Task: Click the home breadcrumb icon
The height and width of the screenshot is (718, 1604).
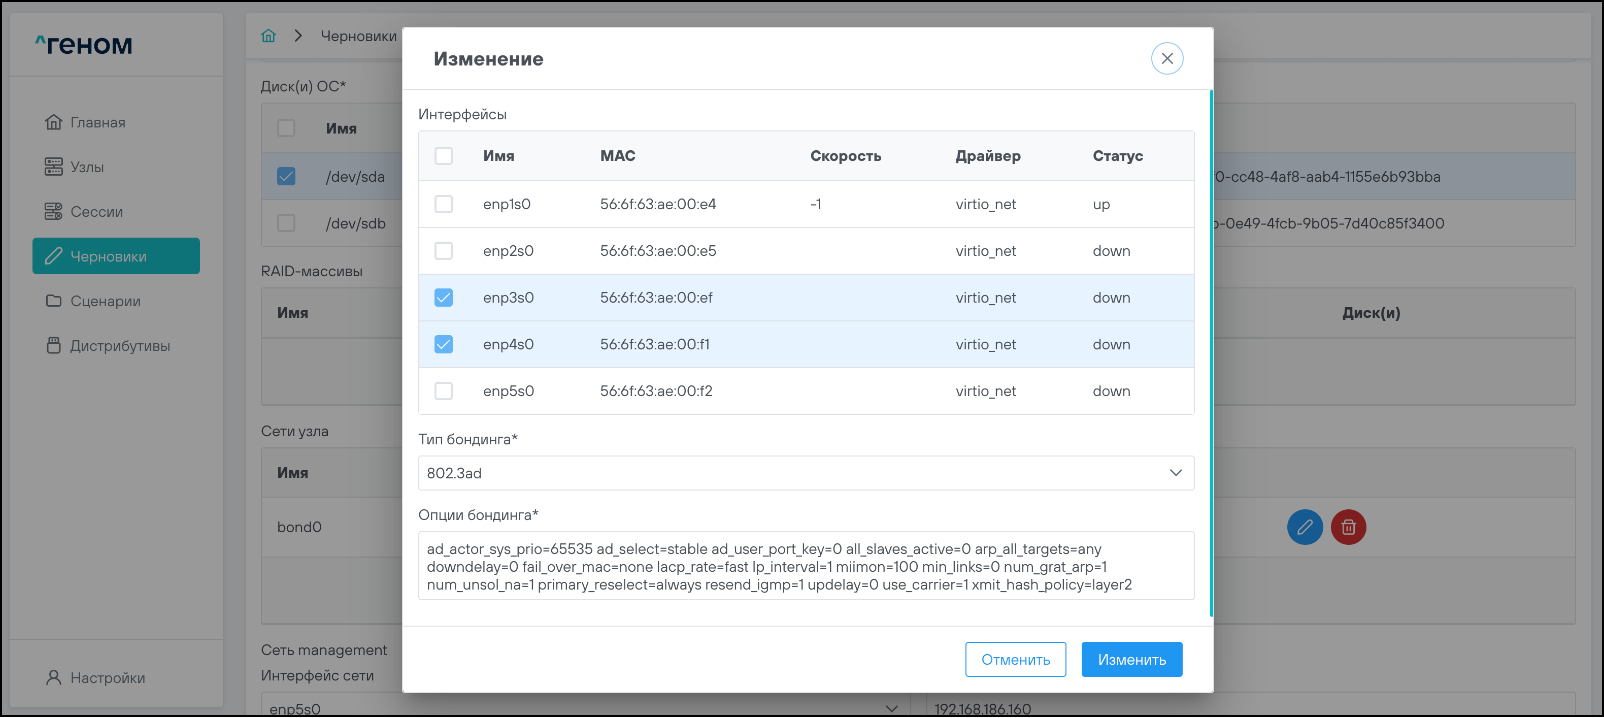Action: 268,36
